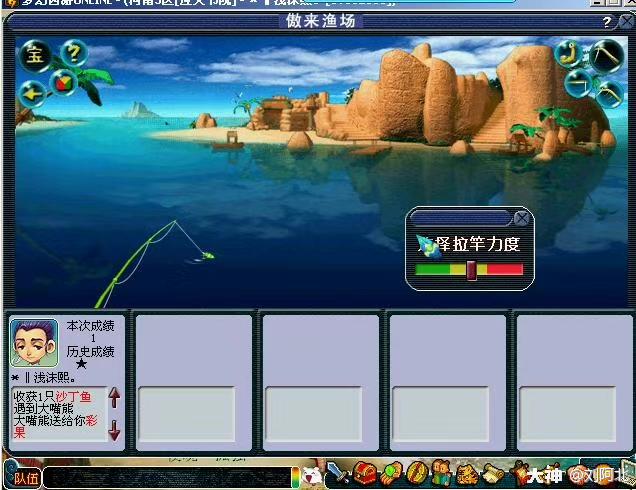
Task: Click the green gem scroll icon
Action: [x=391, y=473]
